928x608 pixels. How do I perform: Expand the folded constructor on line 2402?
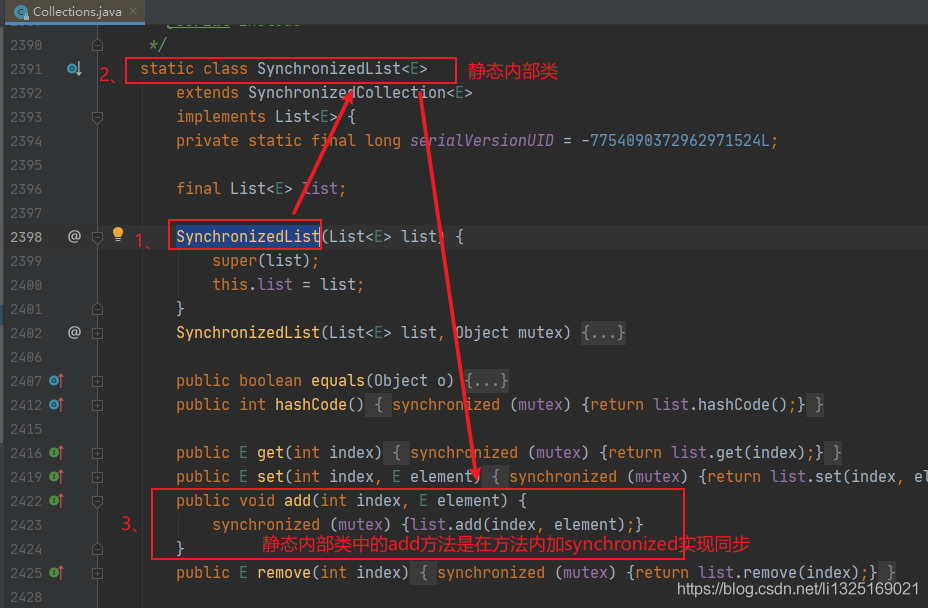tap(98, 333)
